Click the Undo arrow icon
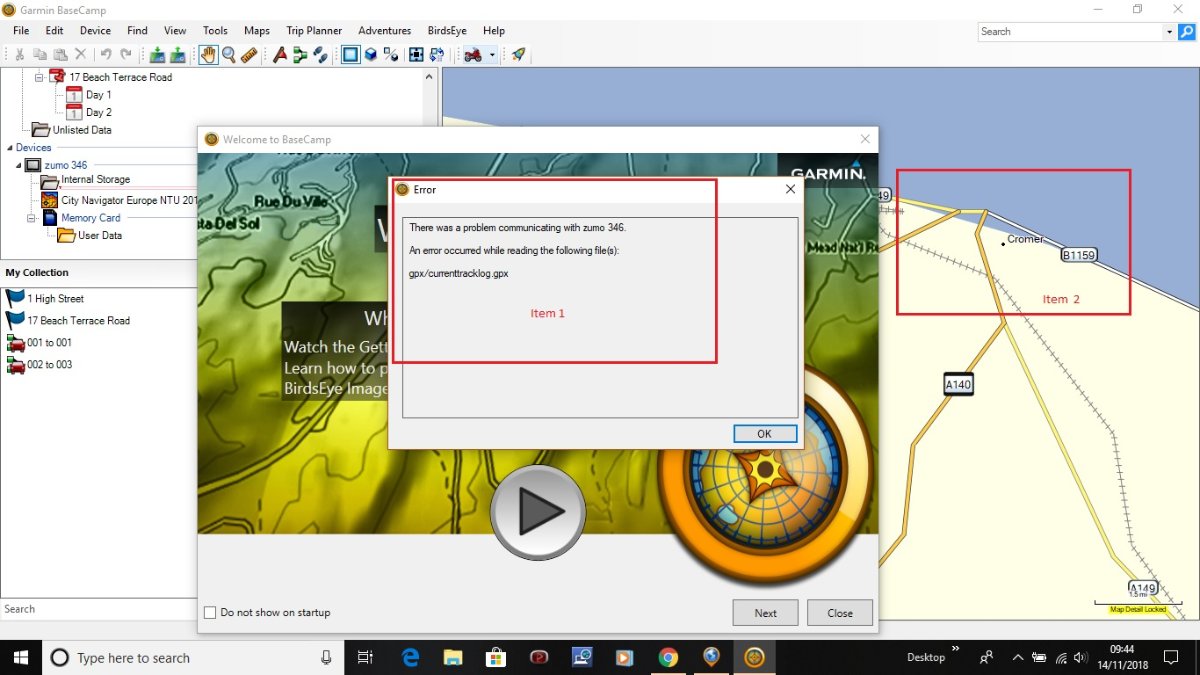The height and width of the screenshot is (675, 1200). (105, 55)
